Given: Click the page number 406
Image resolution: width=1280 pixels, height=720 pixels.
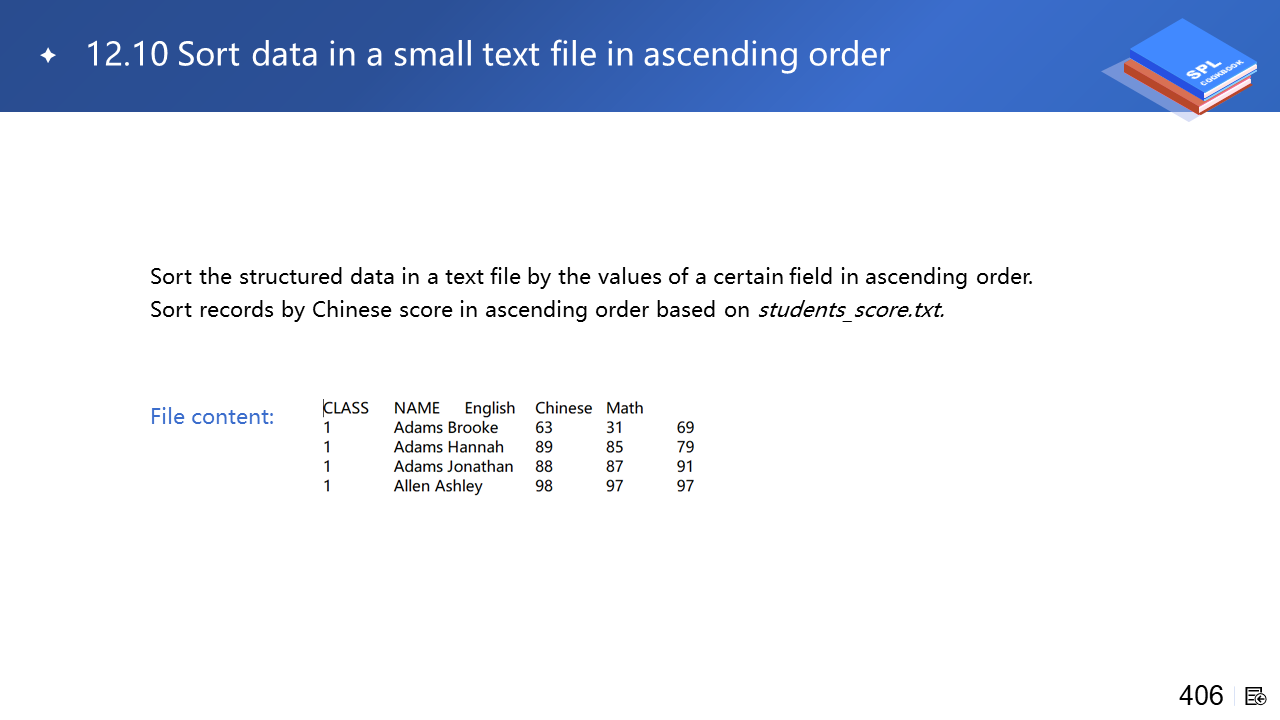Looking at the screenshot, I should click(1201, 695).
